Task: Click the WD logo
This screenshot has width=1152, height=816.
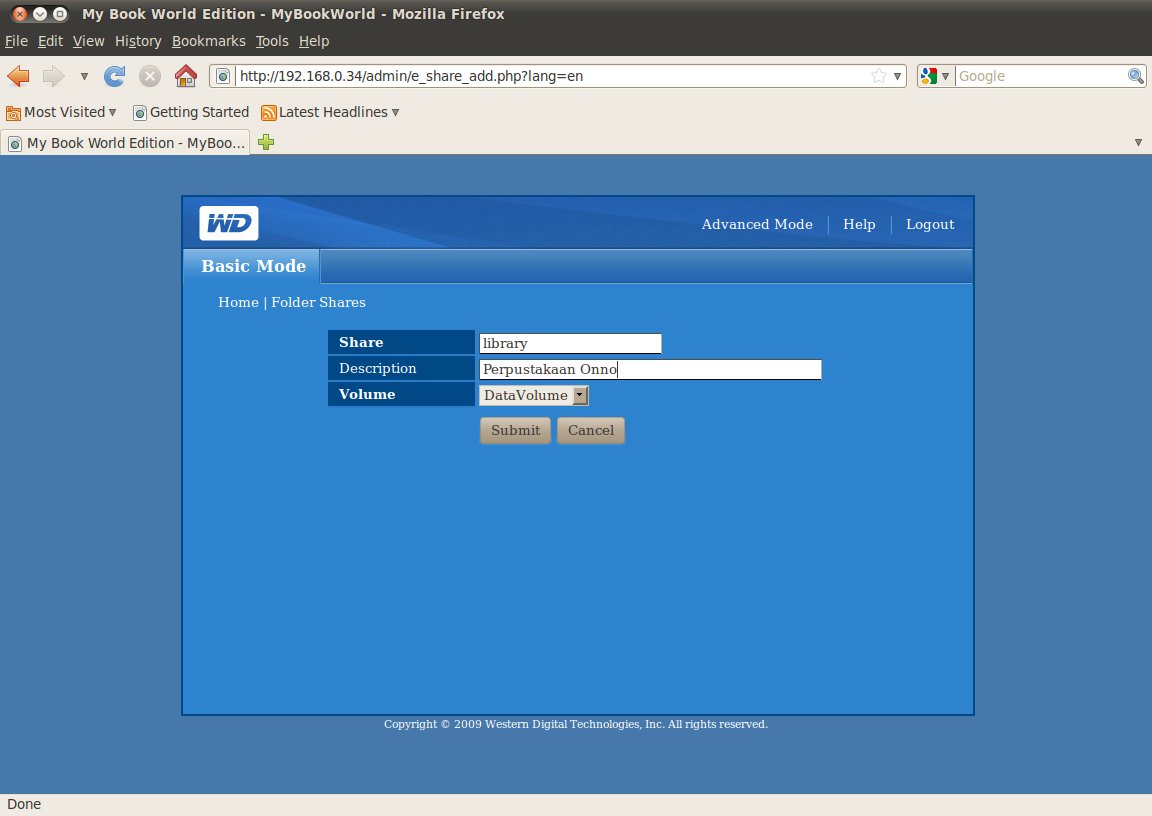Action: coord(228,223)
